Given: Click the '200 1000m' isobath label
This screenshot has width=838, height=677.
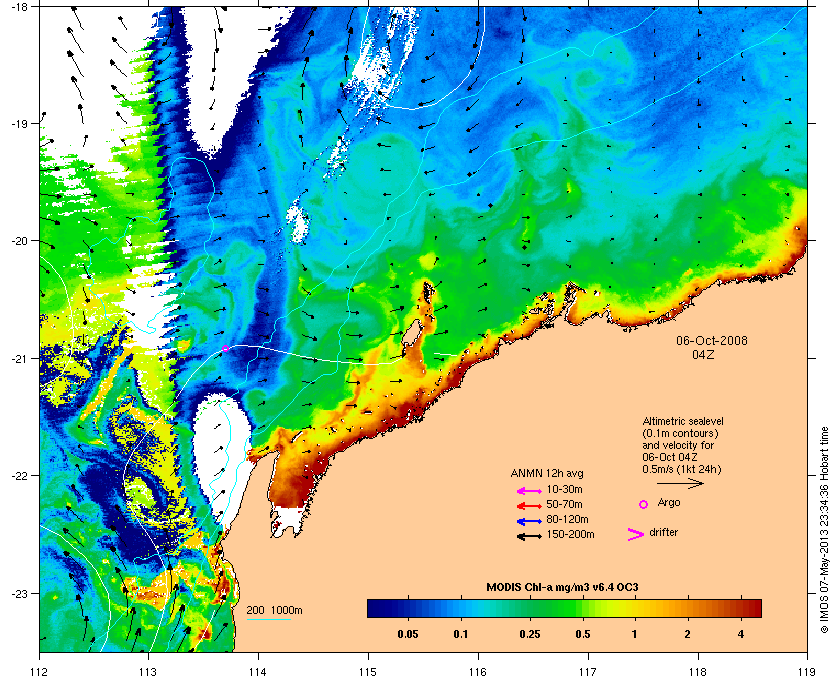Looking at the screenshot, I should tap(275, 610).
